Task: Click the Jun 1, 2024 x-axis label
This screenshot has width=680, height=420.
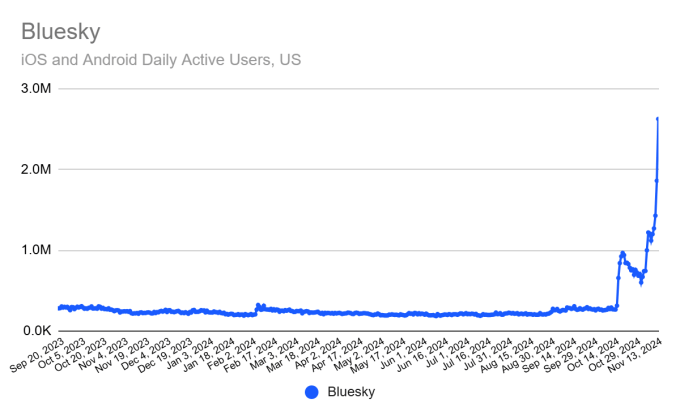Action: pyautogui.click(x=402, y=352)
